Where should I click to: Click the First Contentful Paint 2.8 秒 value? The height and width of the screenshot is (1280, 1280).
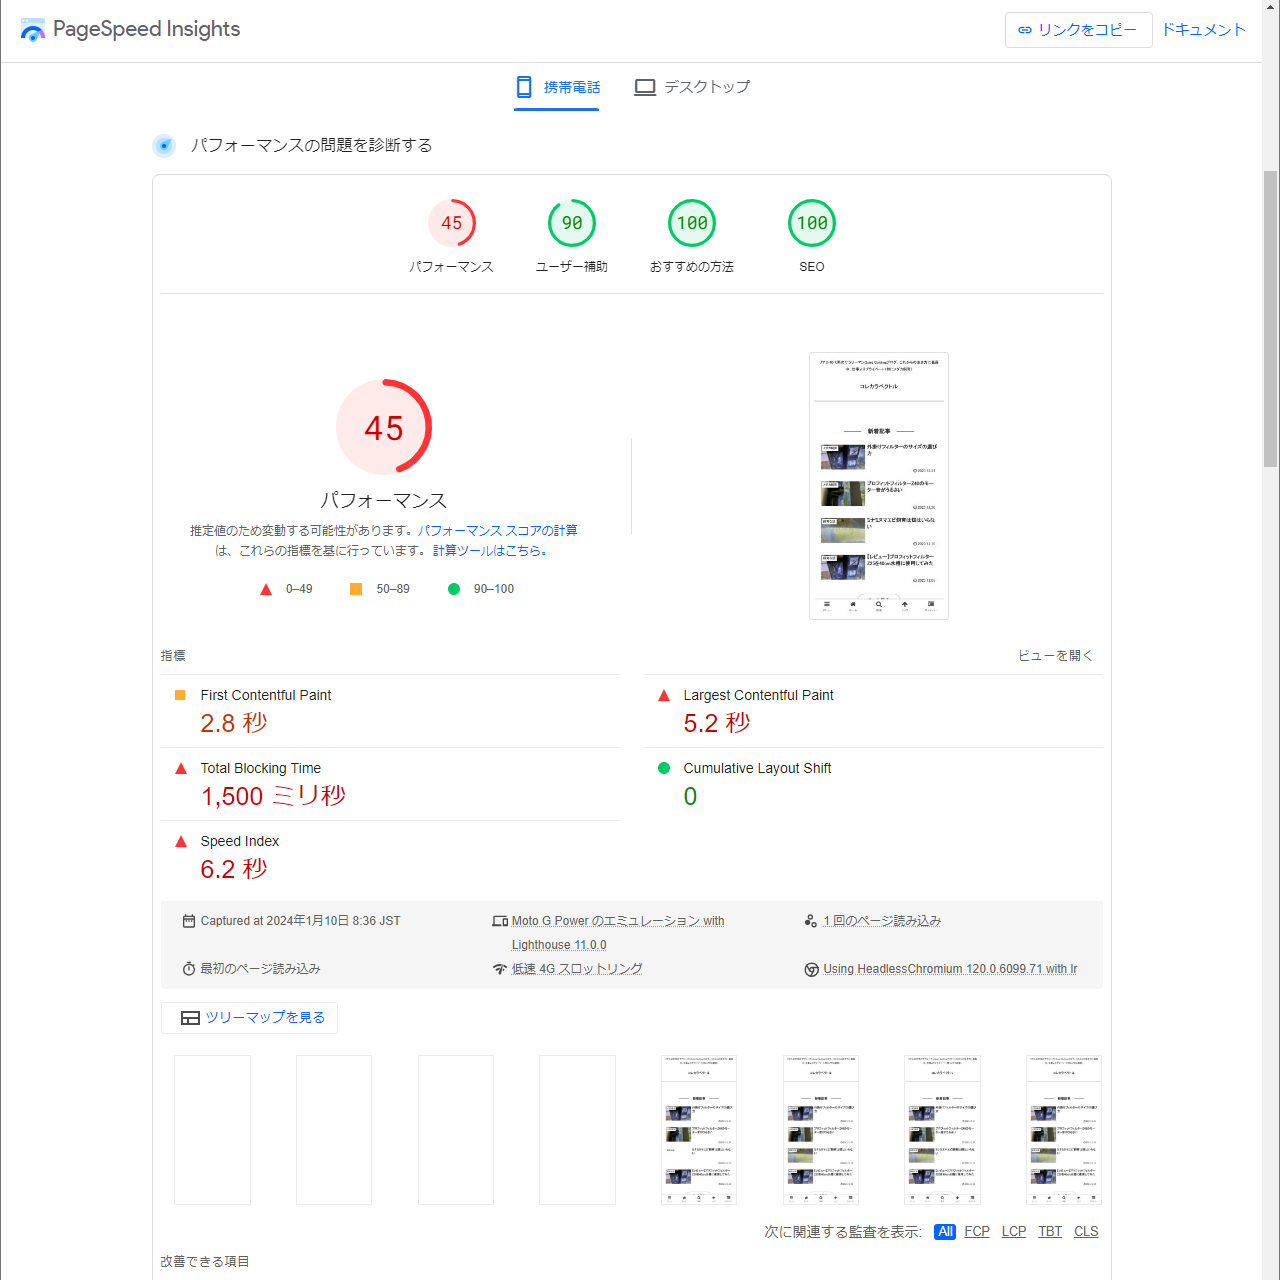pyautogui.click(x=234, y=723)
